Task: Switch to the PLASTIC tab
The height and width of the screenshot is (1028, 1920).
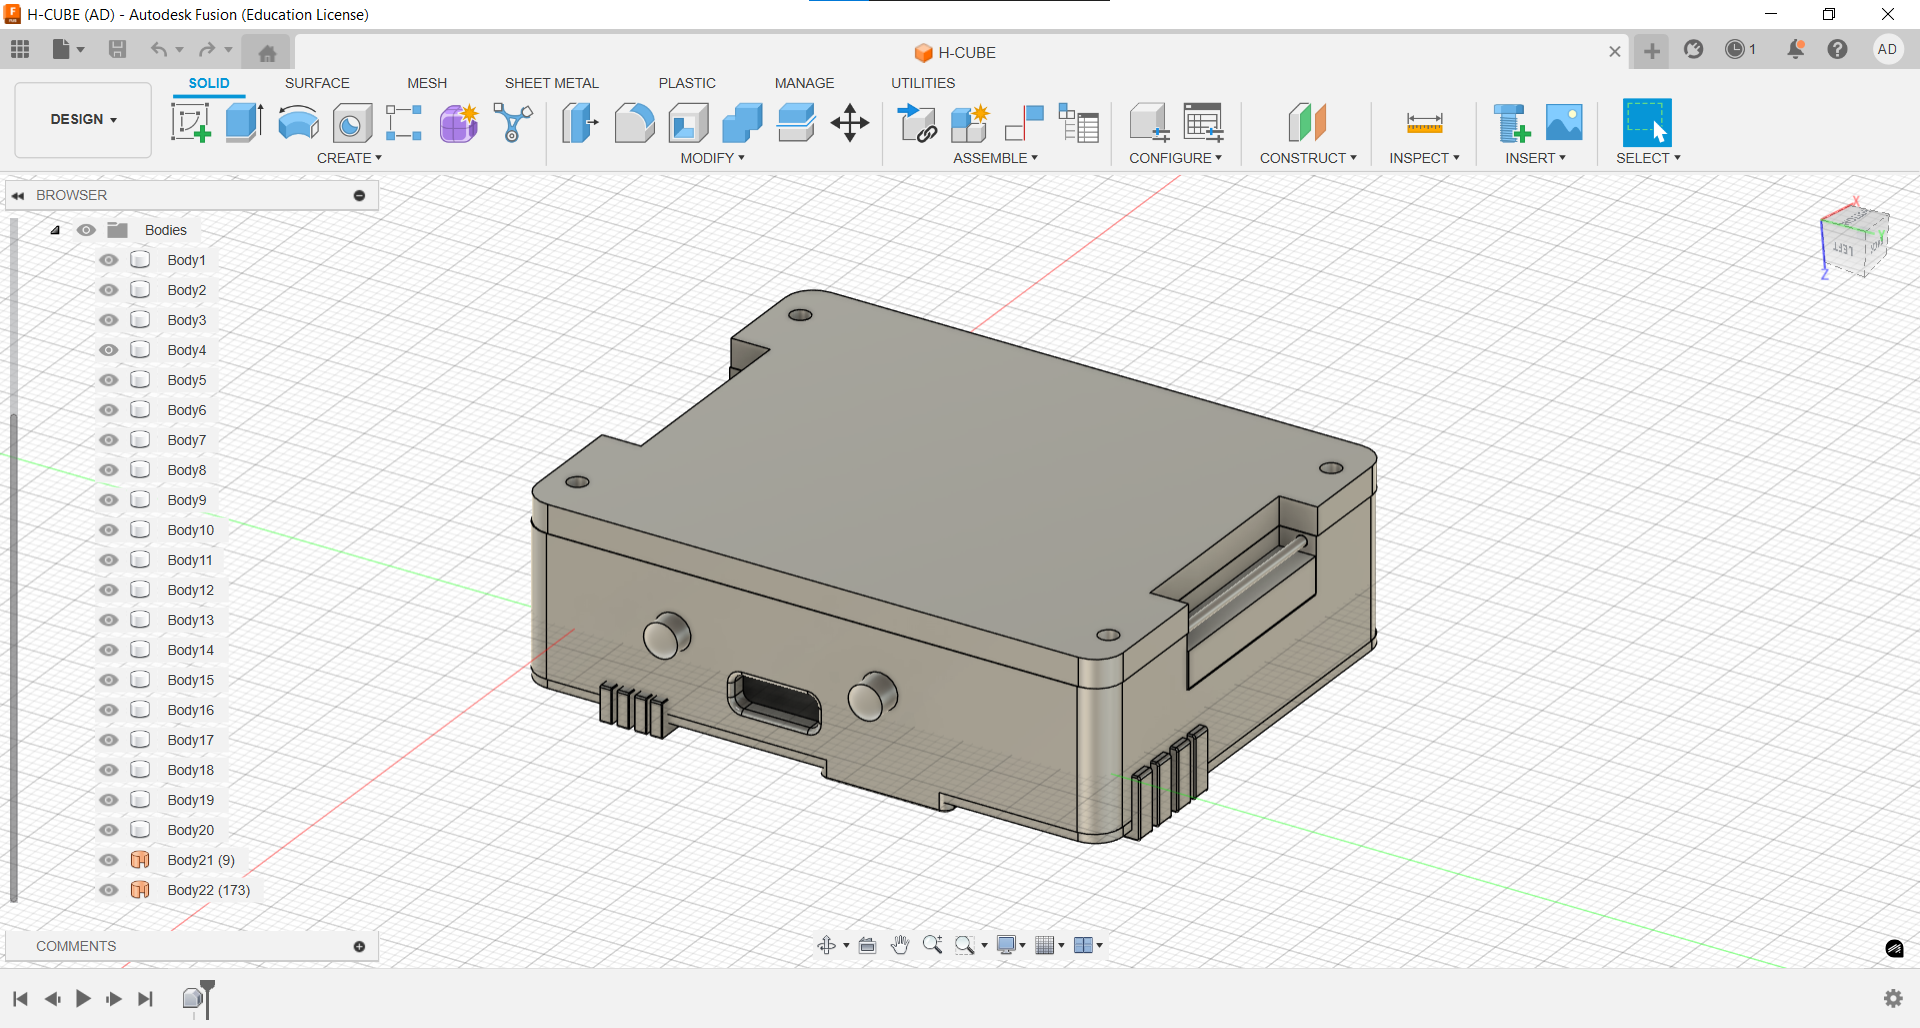Action: coord(687,83)
